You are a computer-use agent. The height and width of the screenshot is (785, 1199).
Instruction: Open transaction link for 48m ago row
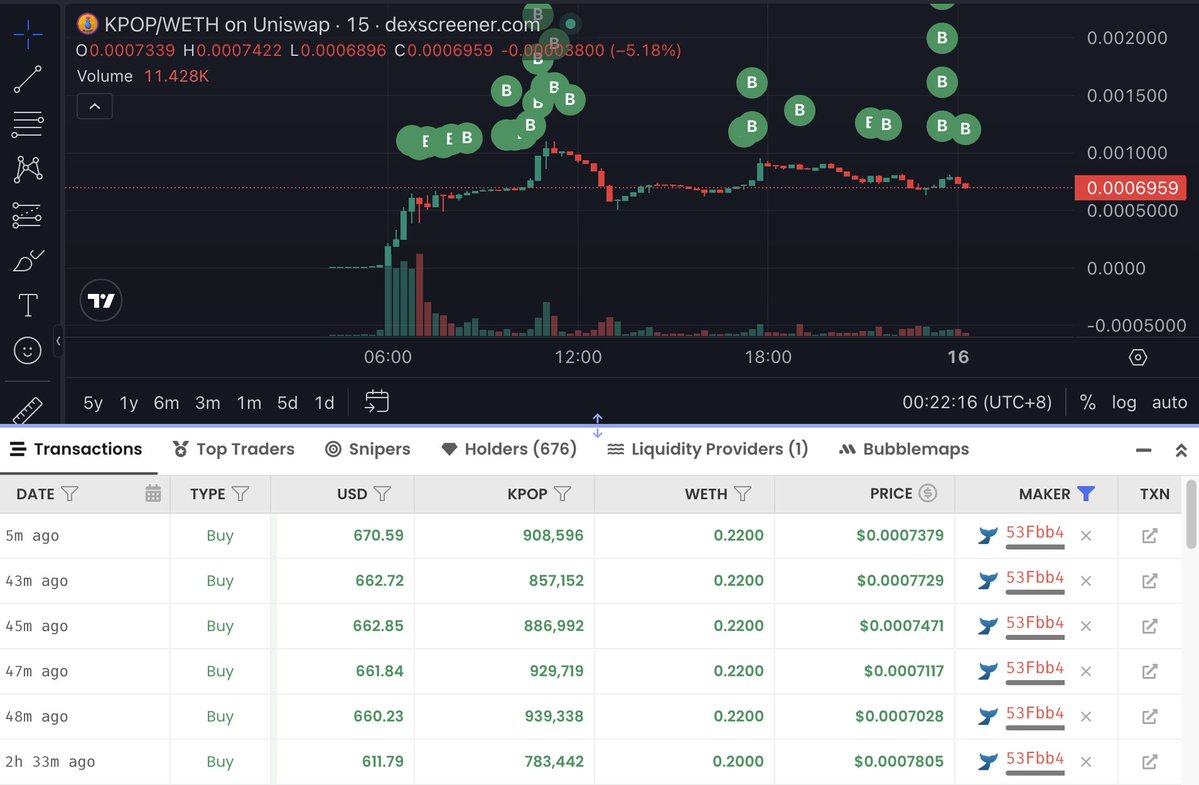1149,716
